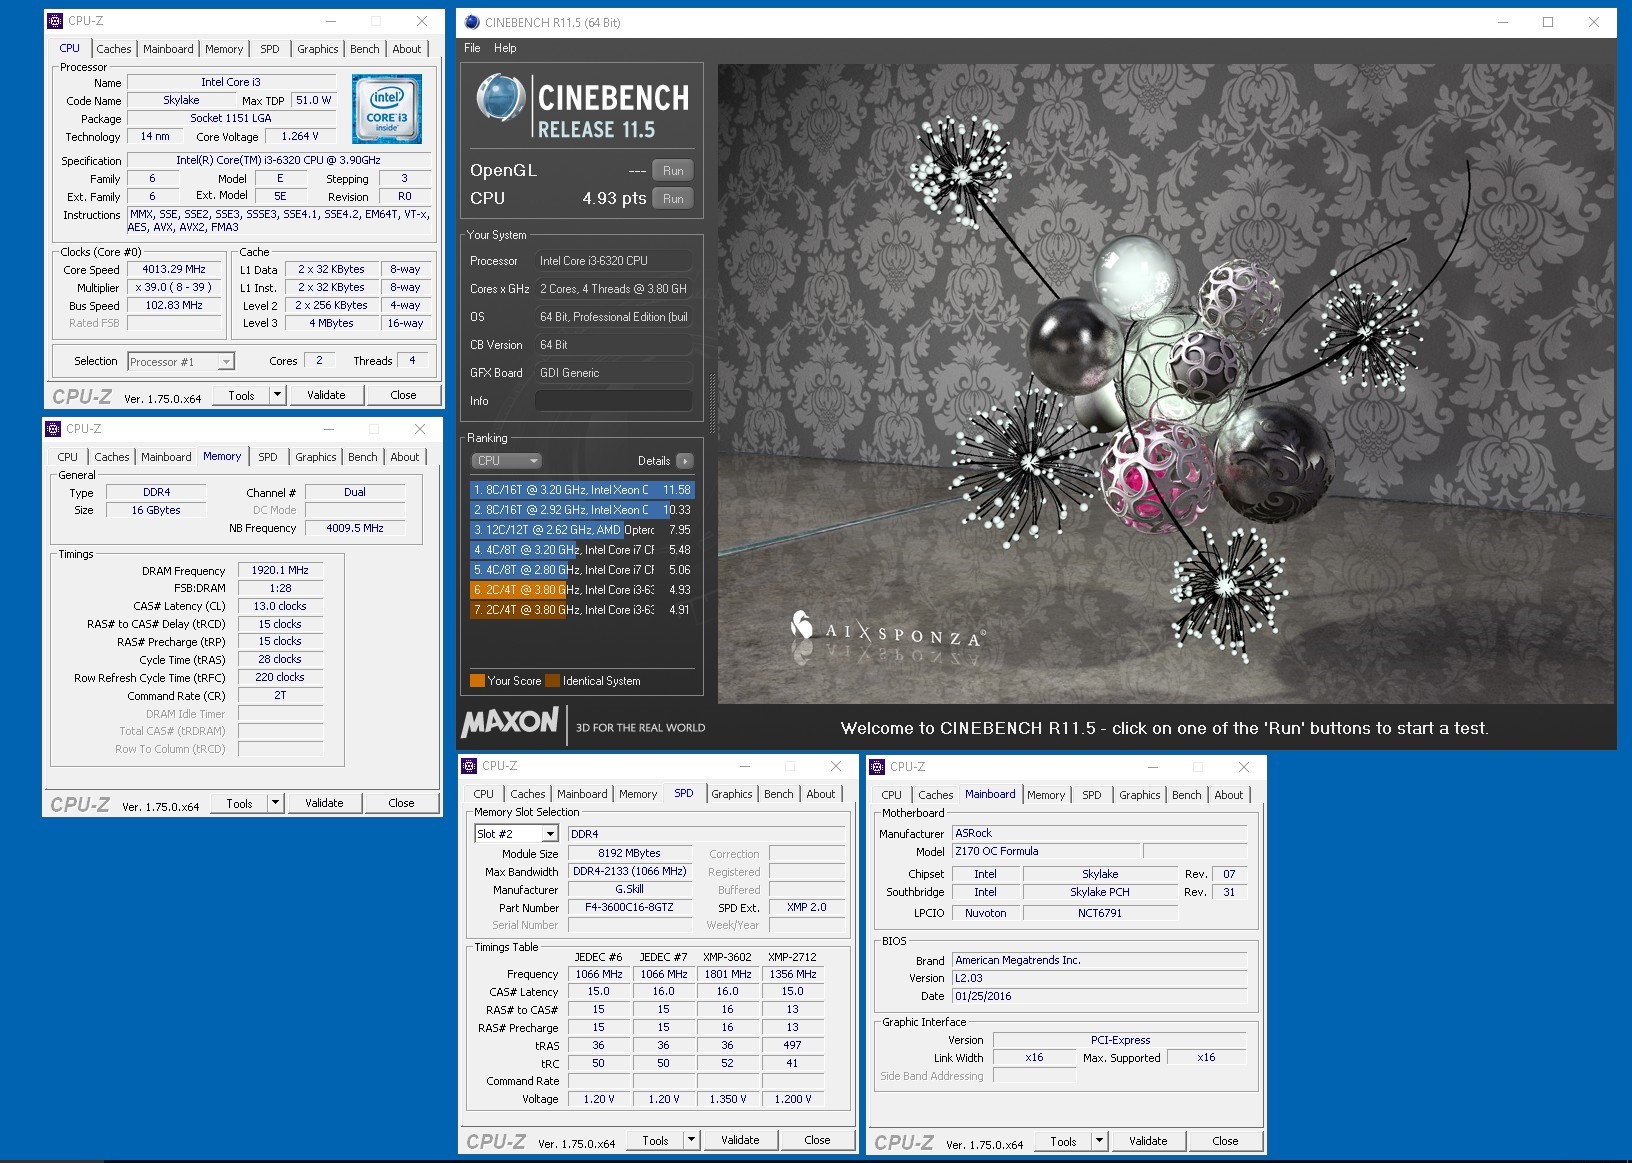Switch to About tab in the Mainboard window
Image resolution: width=1632 pixels, height=1163 pixels.
(x=1229, y=795)
